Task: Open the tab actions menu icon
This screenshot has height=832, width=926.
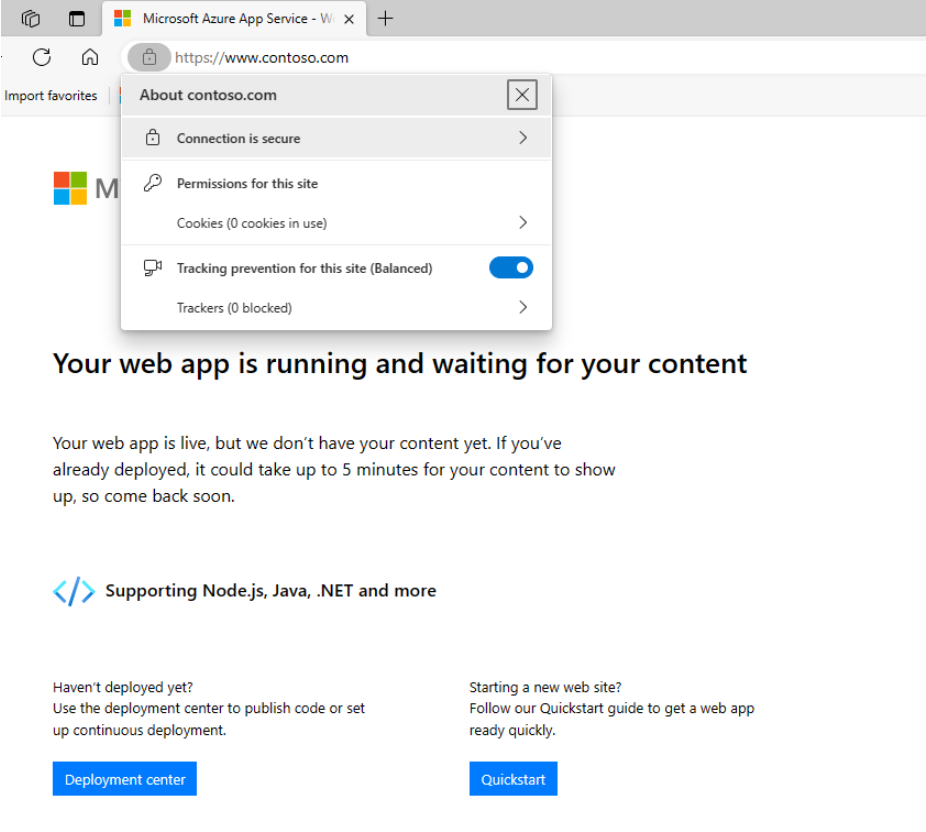Action: tap(77, 19)
